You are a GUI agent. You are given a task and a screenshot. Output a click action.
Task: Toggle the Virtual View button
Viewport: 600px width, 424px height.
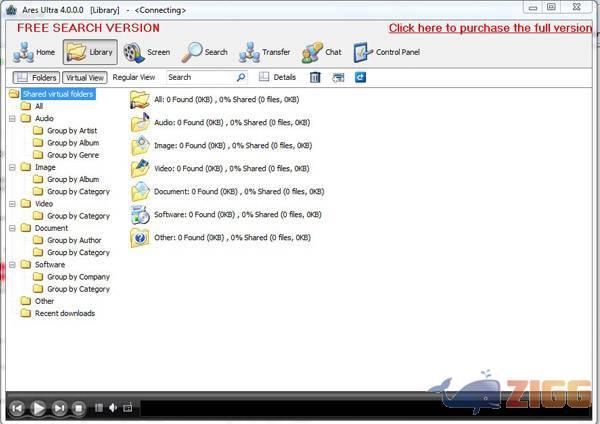pos(85,77)
